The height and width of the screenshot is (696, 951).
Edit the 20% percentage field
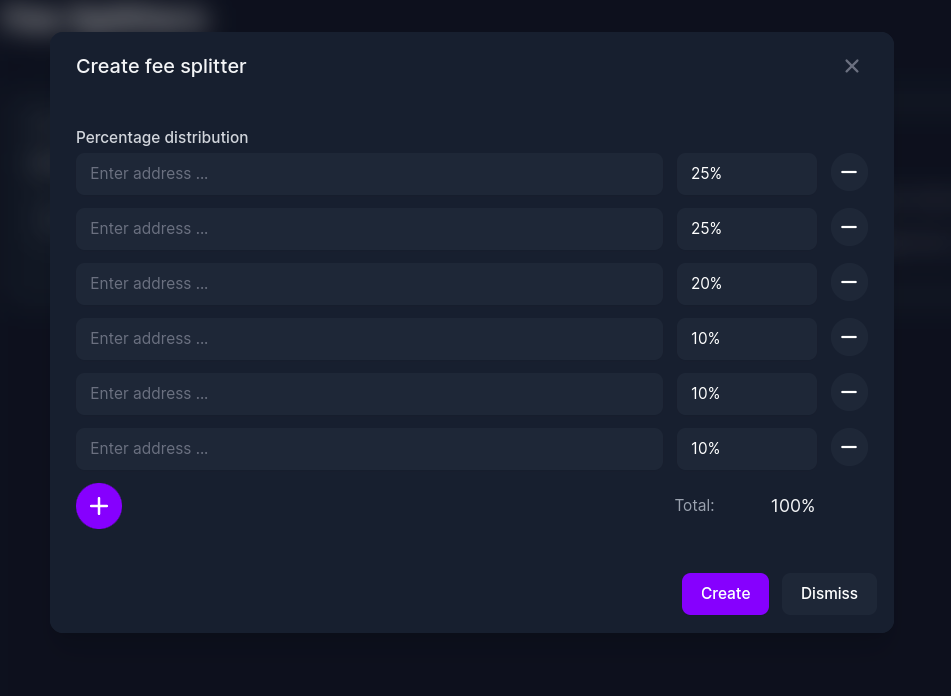(747, 284)
